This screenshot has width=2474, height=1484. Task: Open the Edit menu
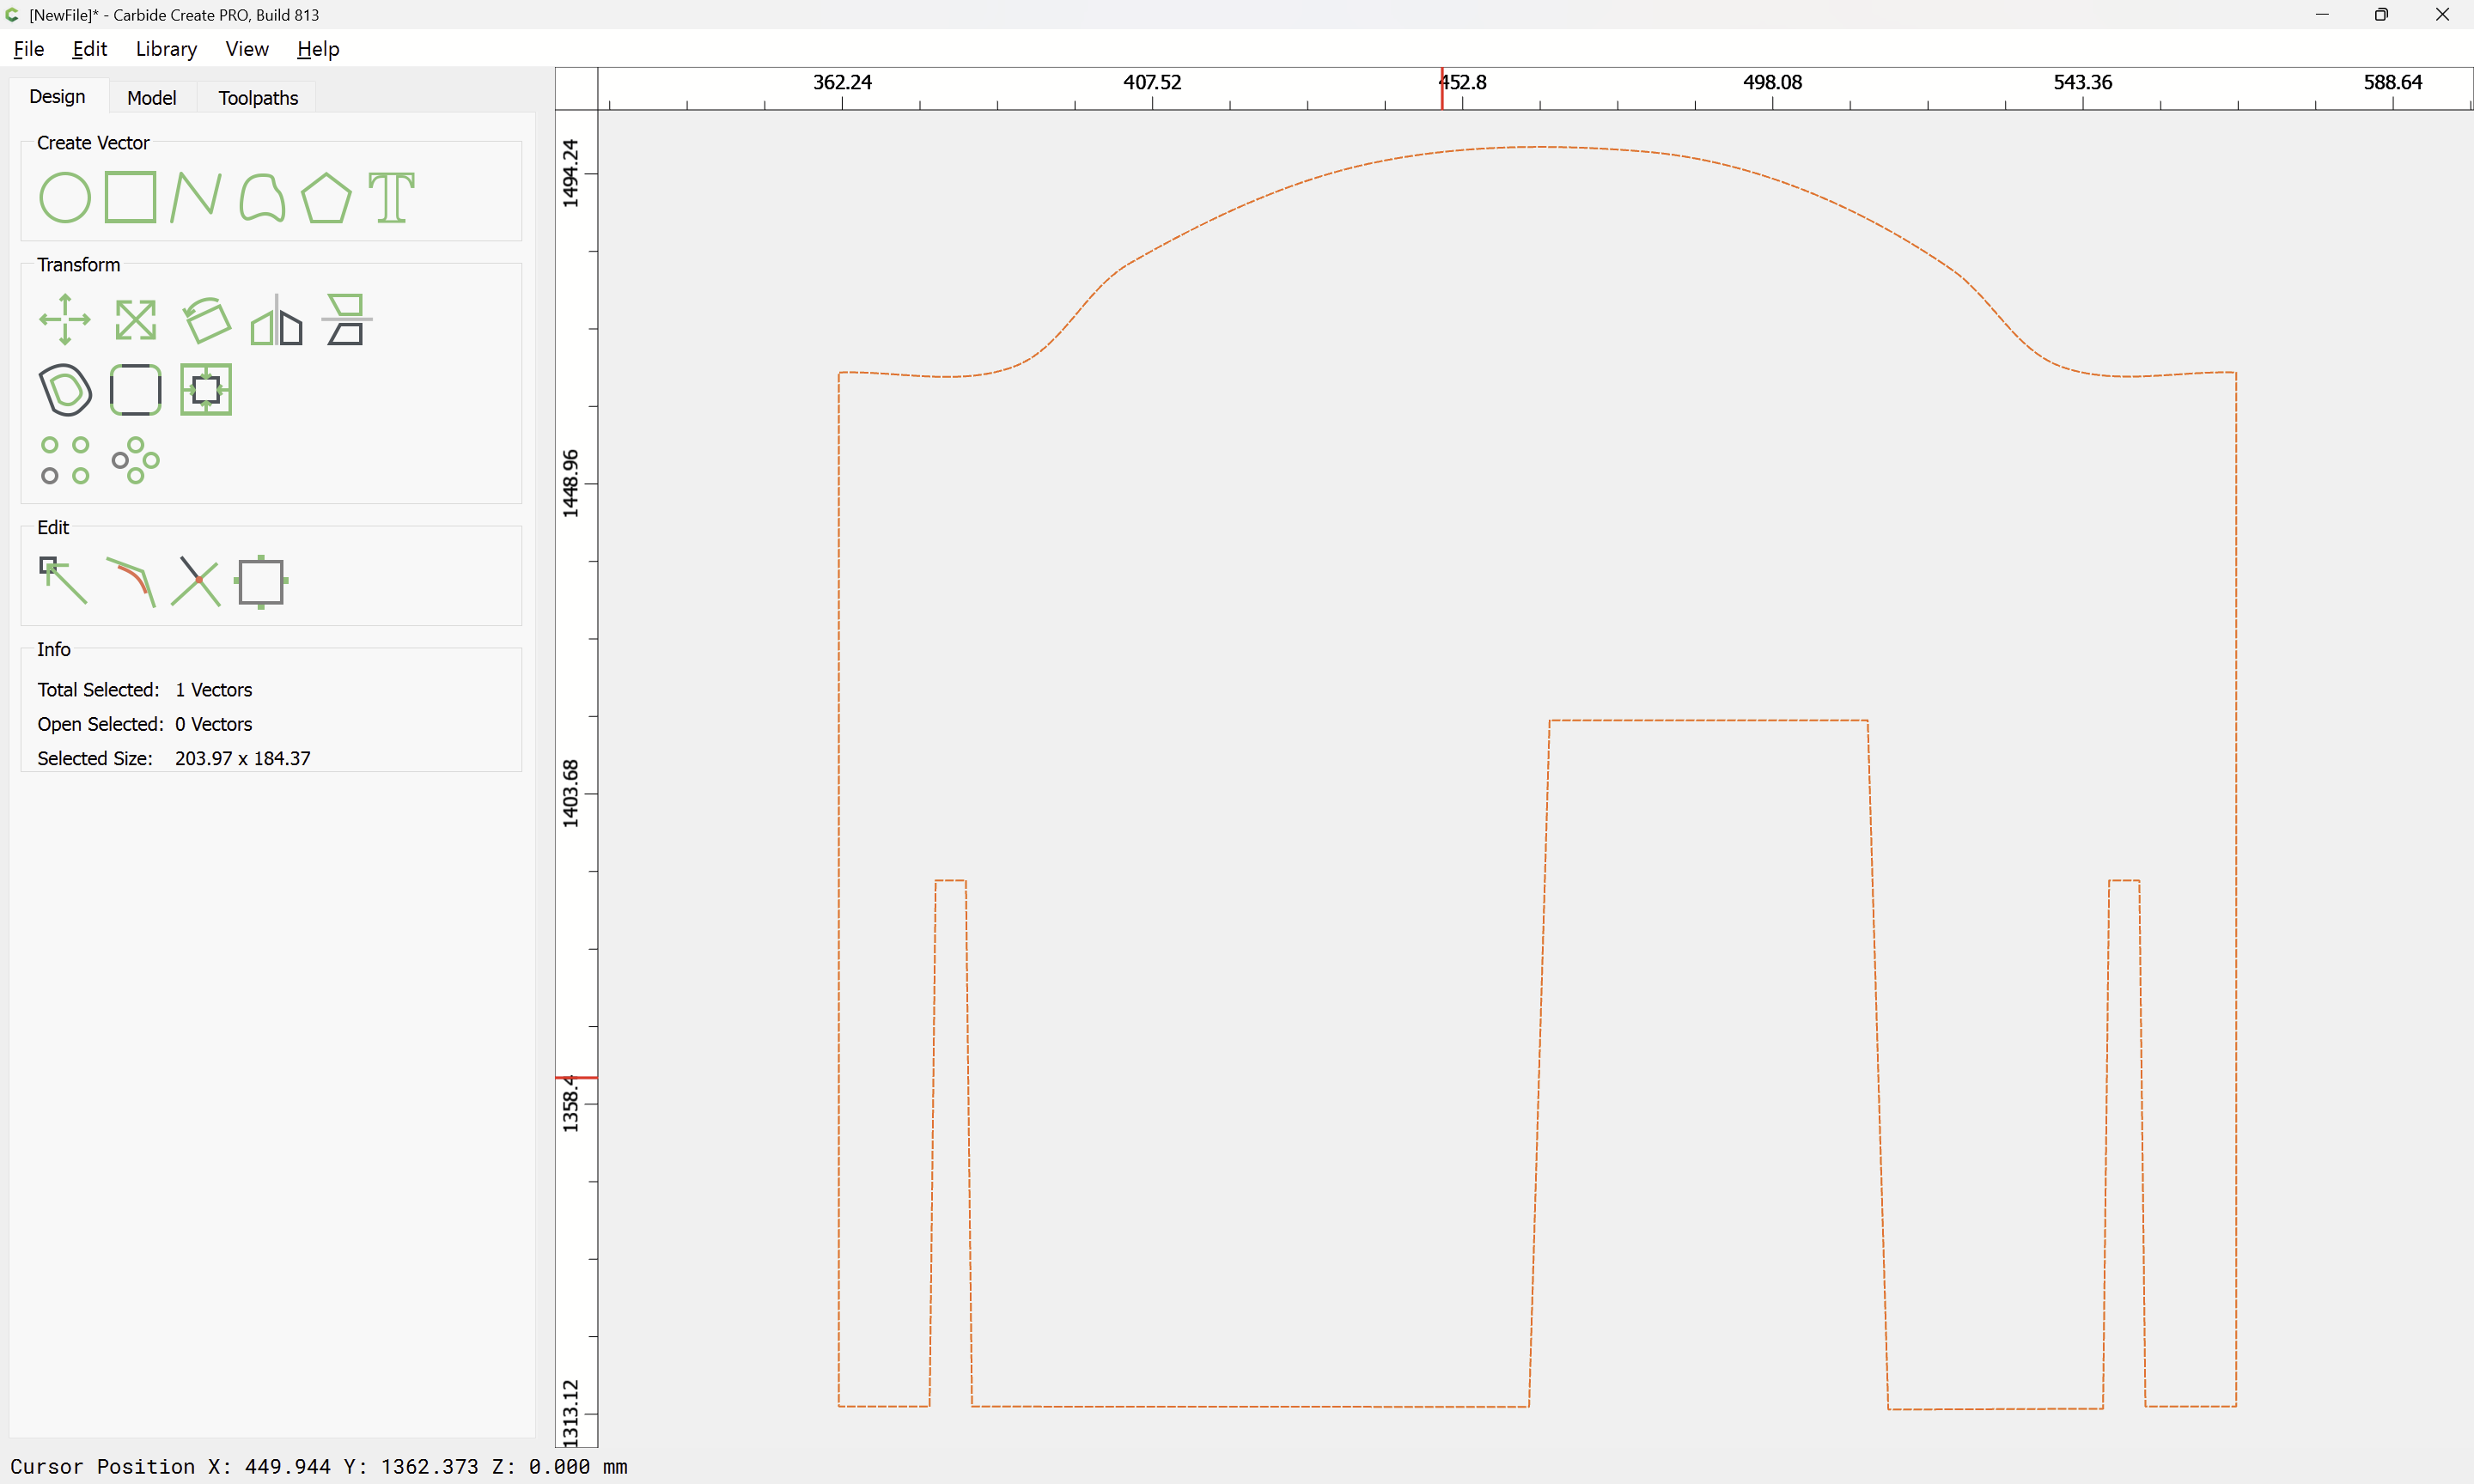90,49
